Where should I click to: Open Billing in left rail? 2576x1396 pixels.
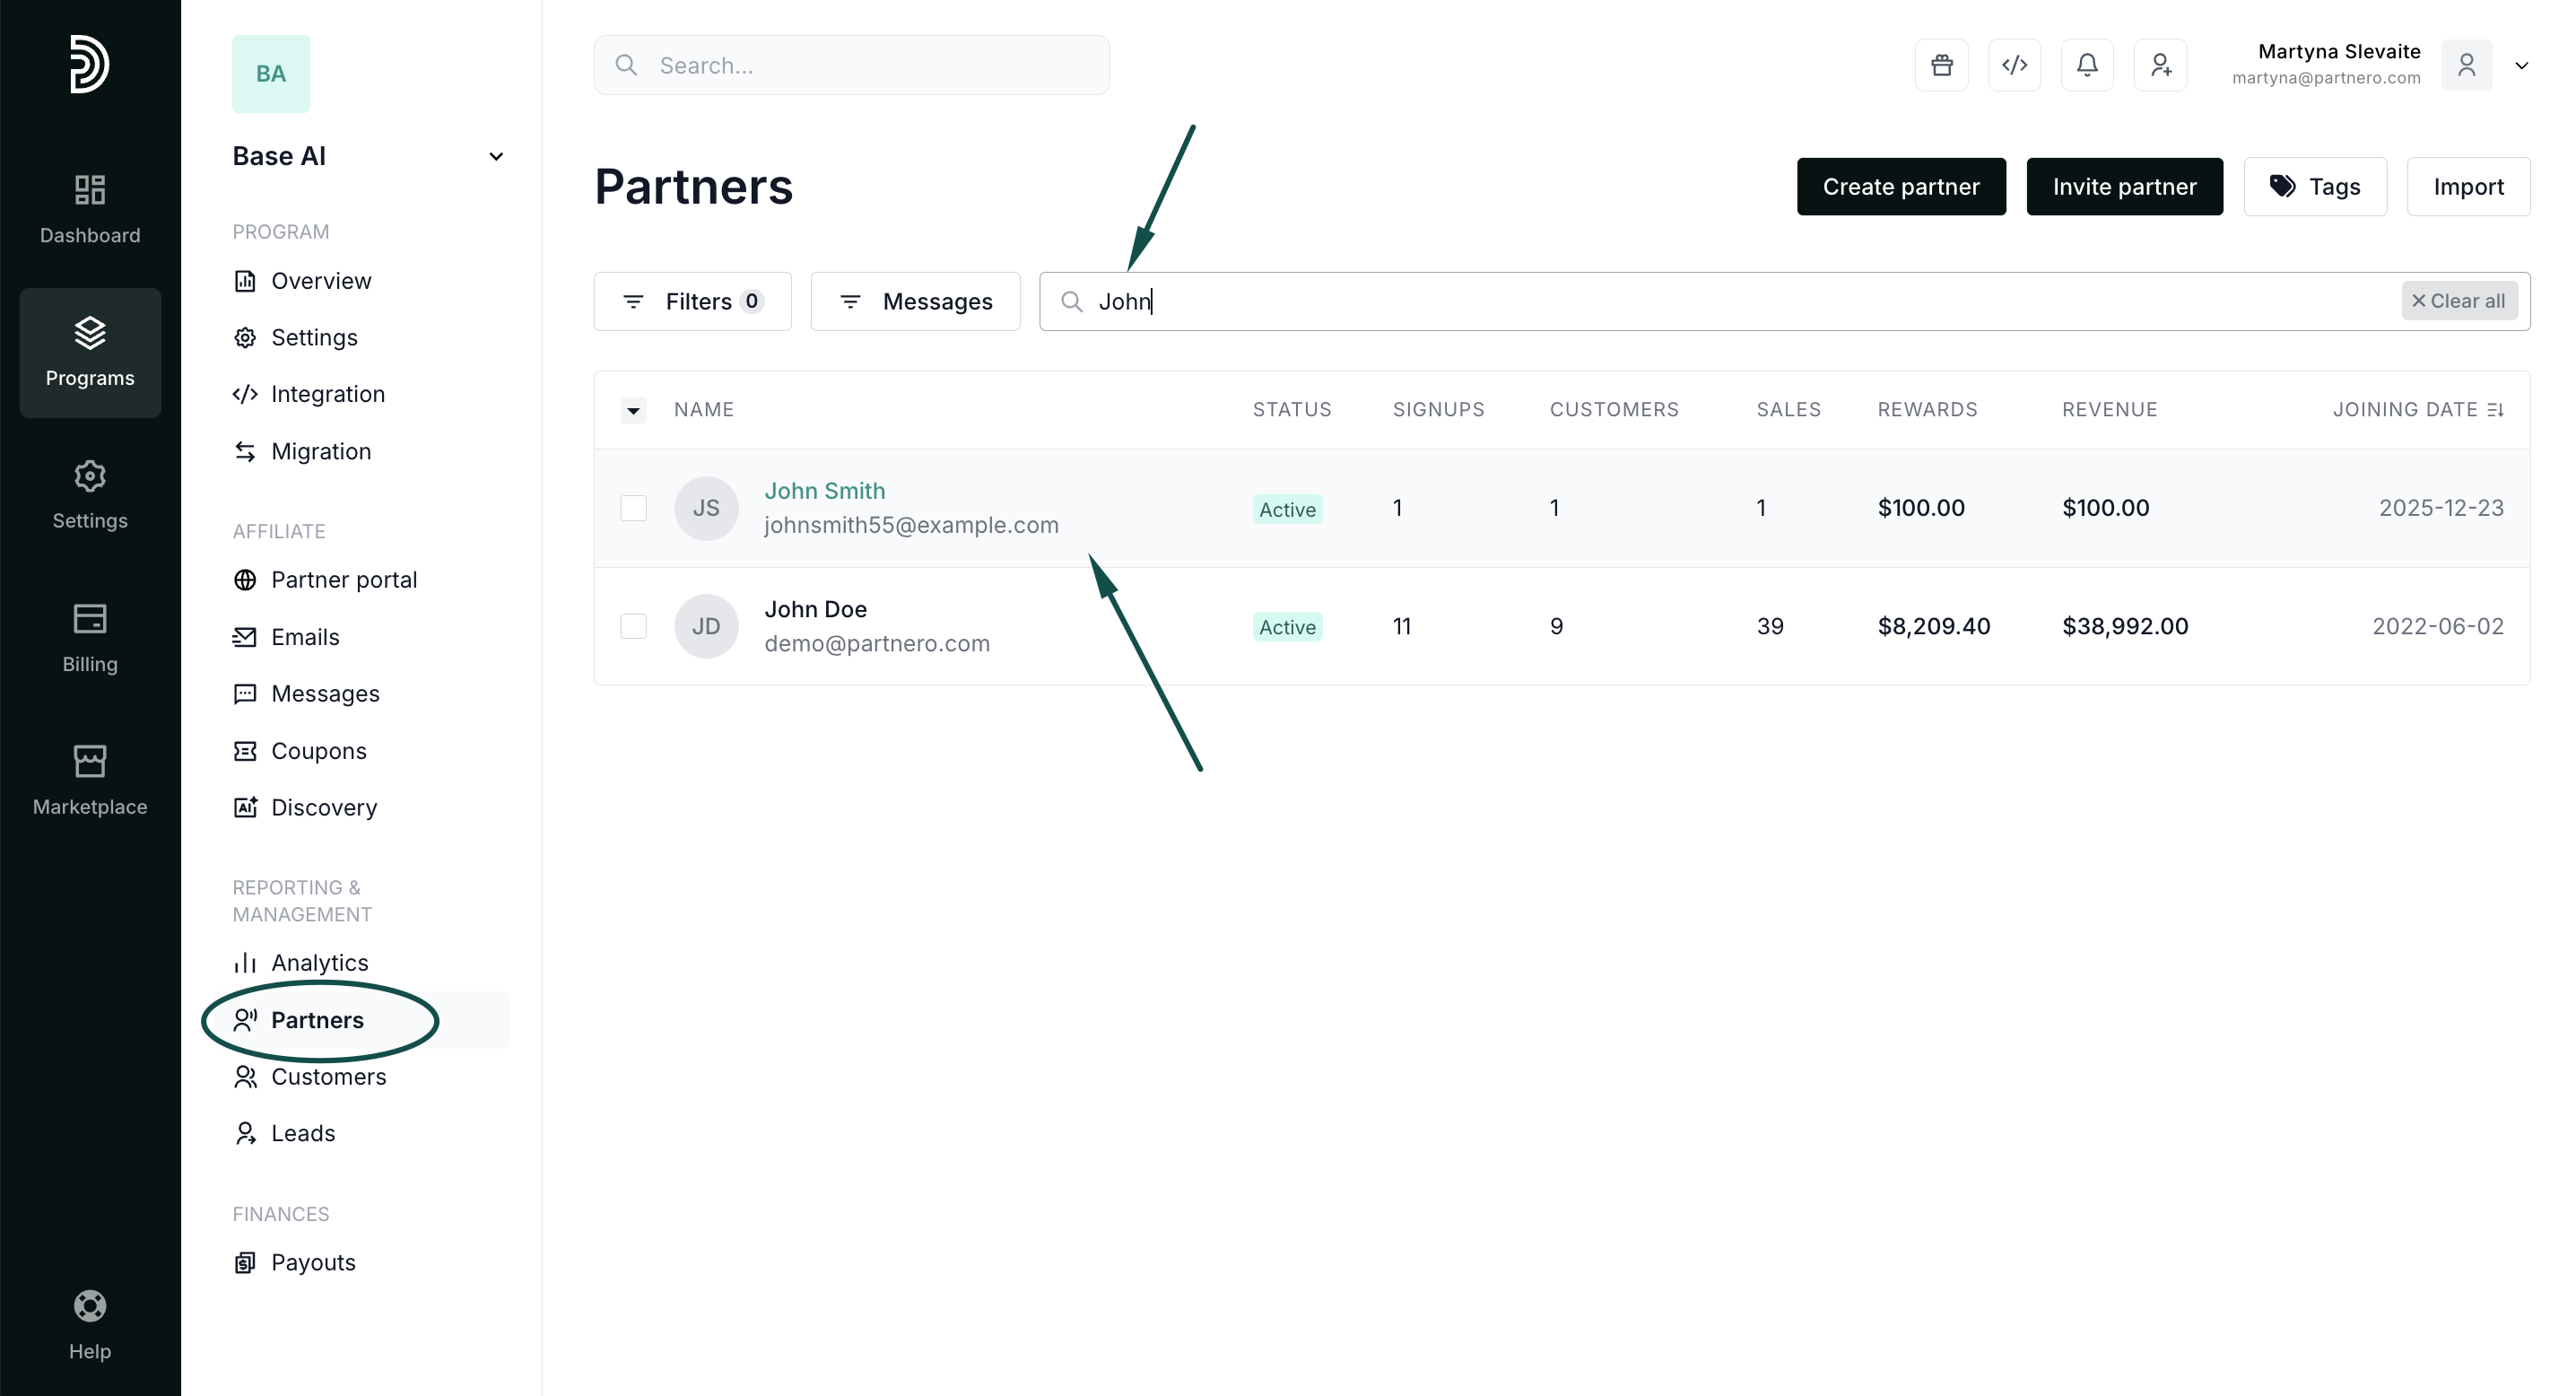point(90,637)
